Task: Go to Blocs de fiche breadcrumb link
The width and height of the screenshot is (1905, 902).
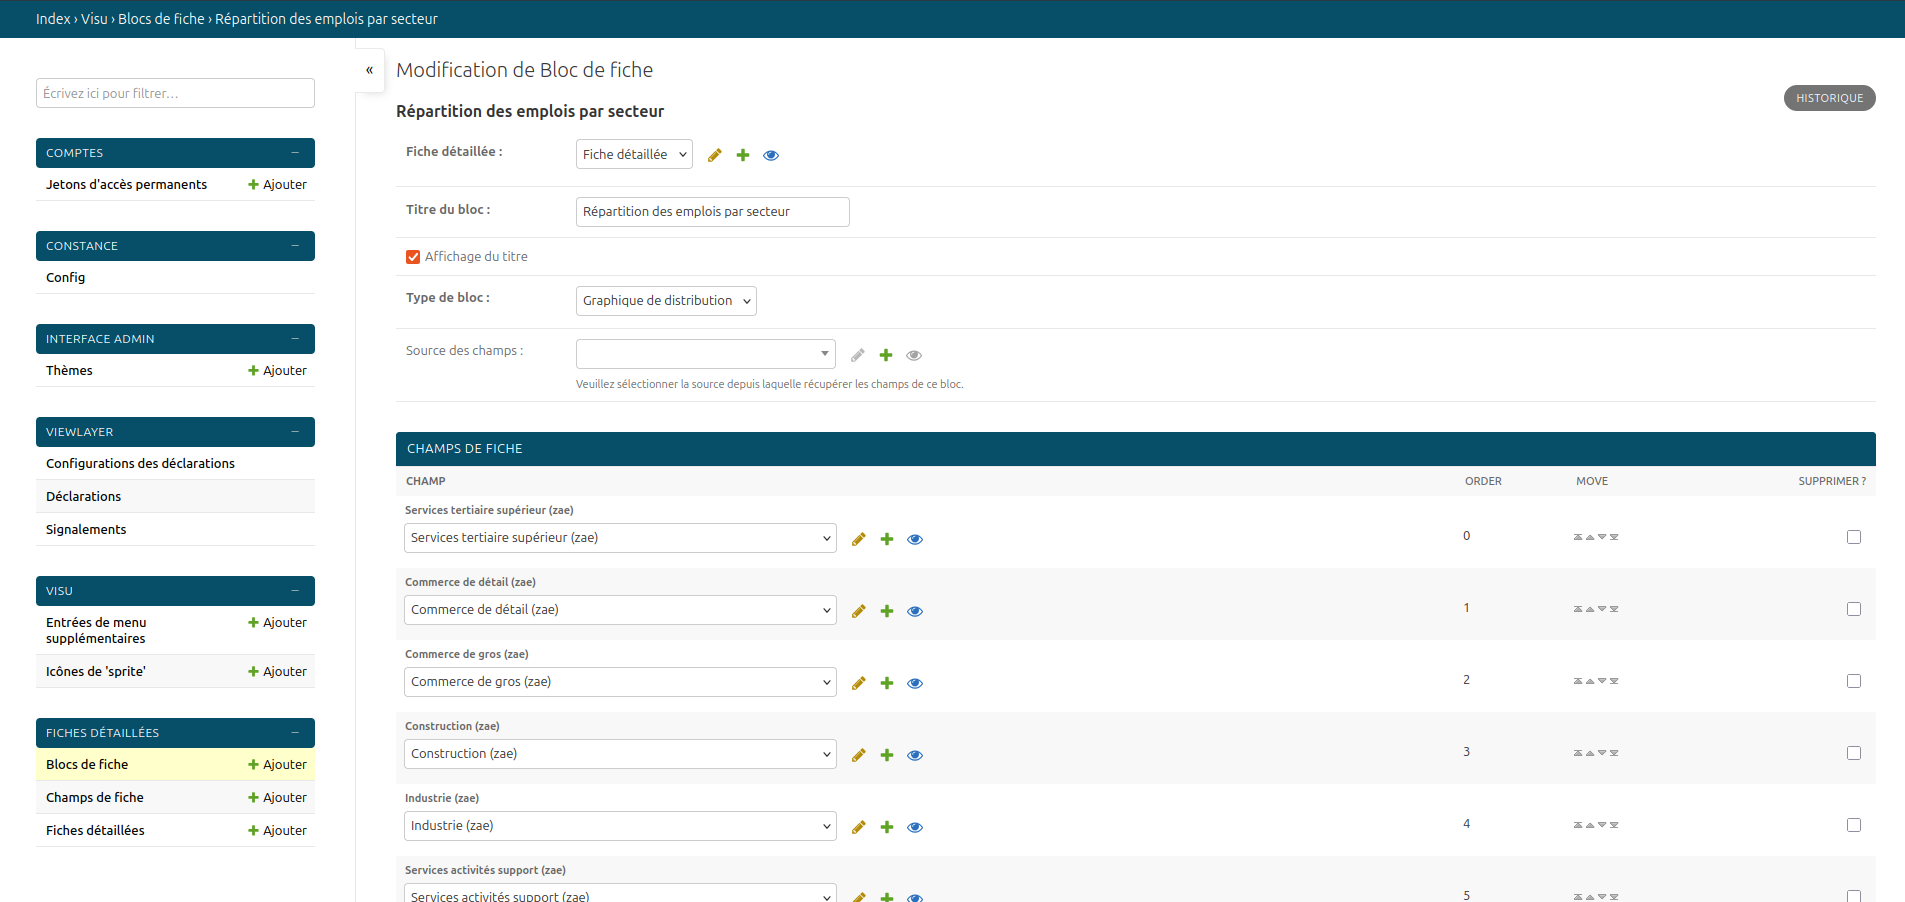Action: [x=161, y=19]
